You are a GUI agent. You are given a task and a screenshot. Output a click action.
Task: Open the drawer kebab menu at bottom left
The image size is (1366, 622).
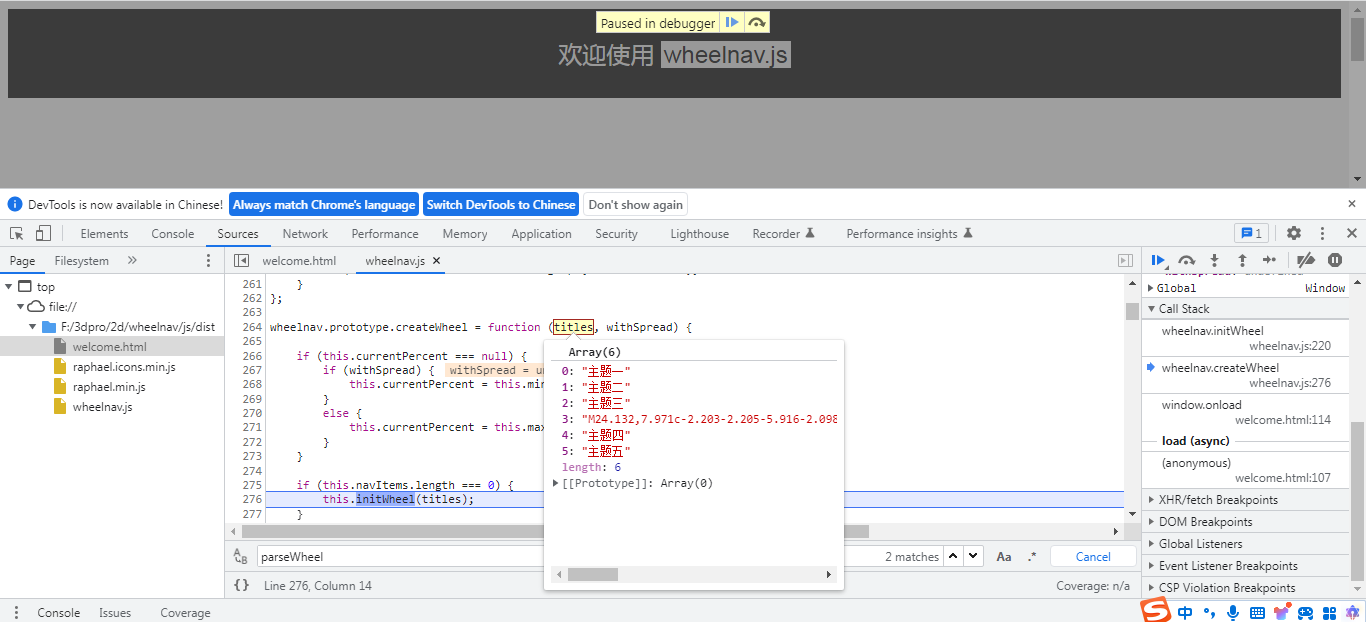15,612
